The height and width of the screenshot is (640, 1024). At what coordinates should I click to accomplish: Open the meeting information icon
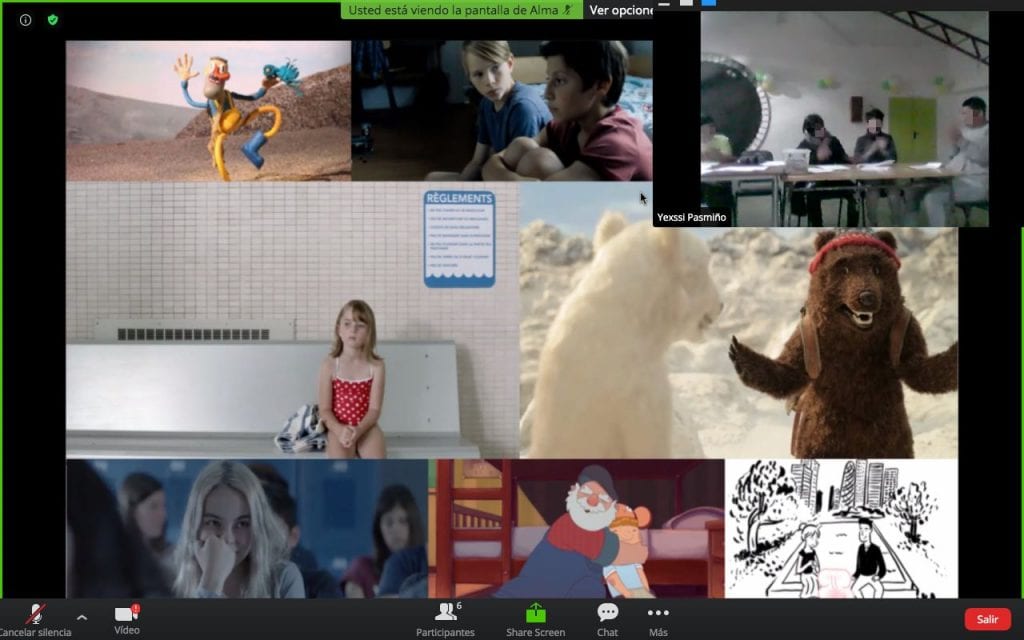point(25,20)
